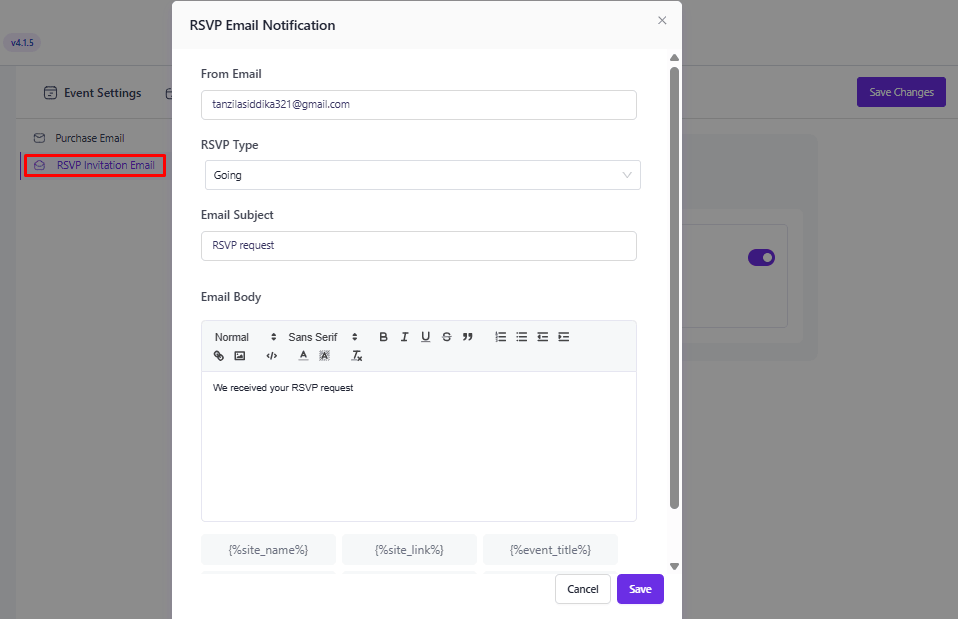Viewport: 958px width, 619px height.
Task: Create a numbered list
Action: (x=501, y=337)
